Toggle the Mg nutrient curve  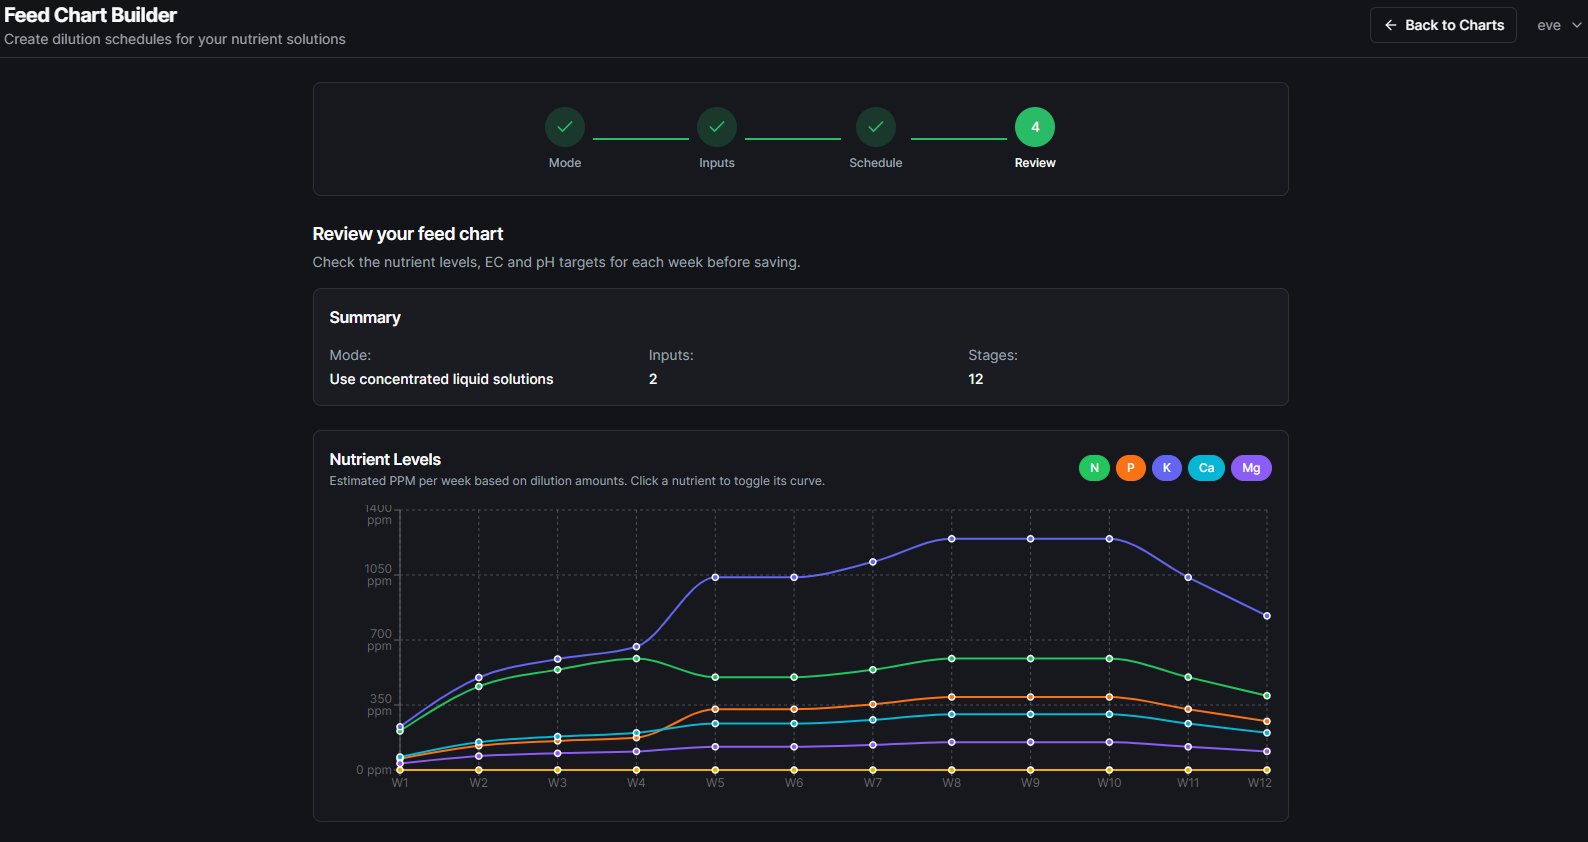[x=1251, y=468]
